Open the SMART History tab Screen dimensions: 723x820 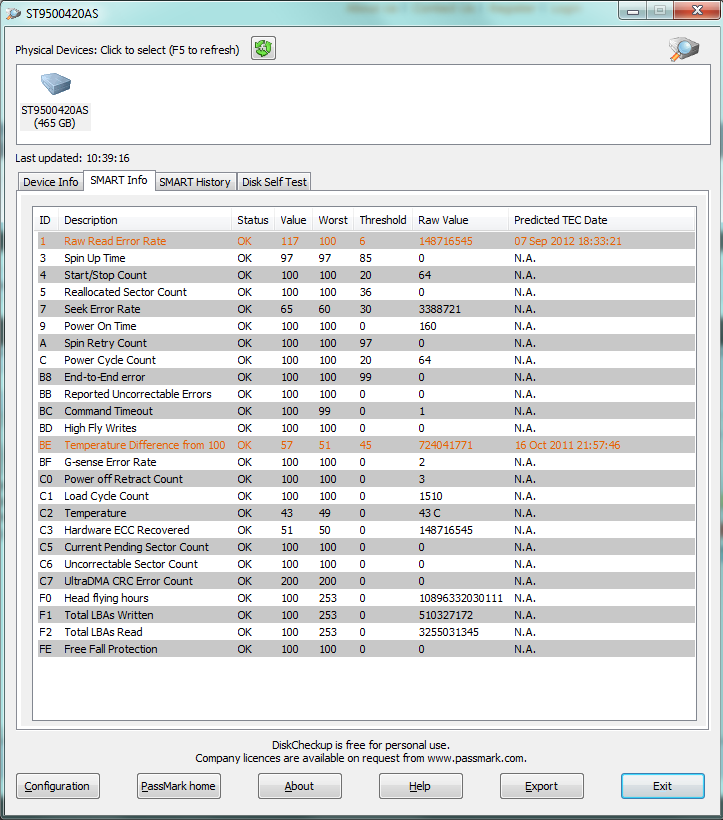195,182
